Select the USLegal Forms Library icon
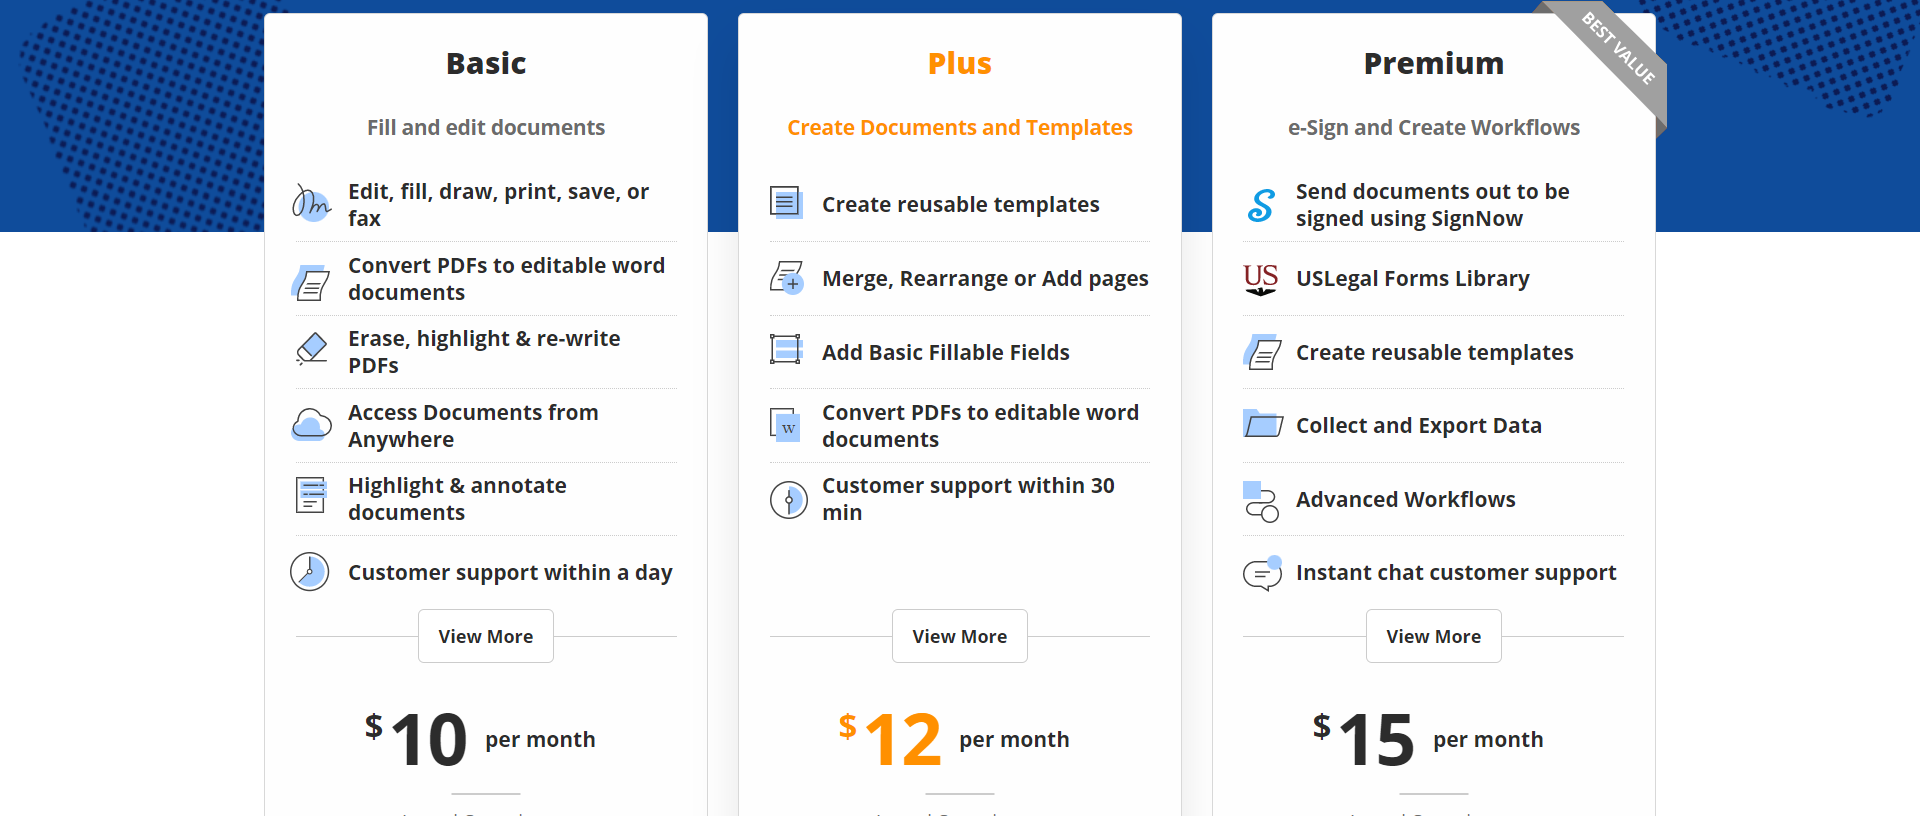The height and width of the screenshot is (816, 1920). [x=1261, y=278]
